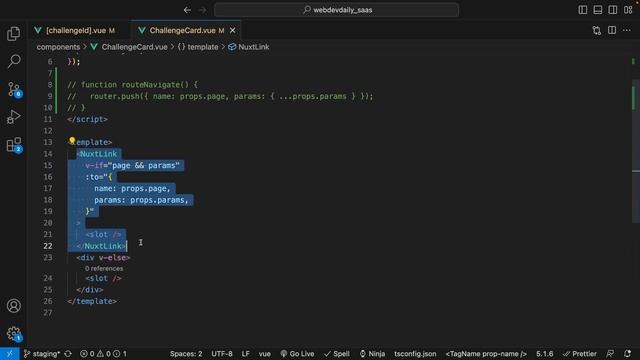Open the Accounts menu icon
This screenshot has width=640, height=360.
tap(13, 305)
